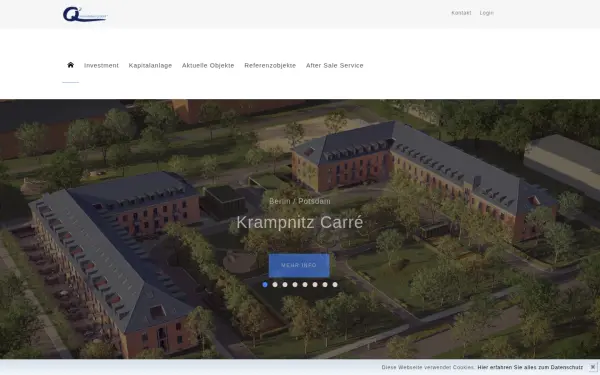Go to the home icon in navigation

pos(70,65)
